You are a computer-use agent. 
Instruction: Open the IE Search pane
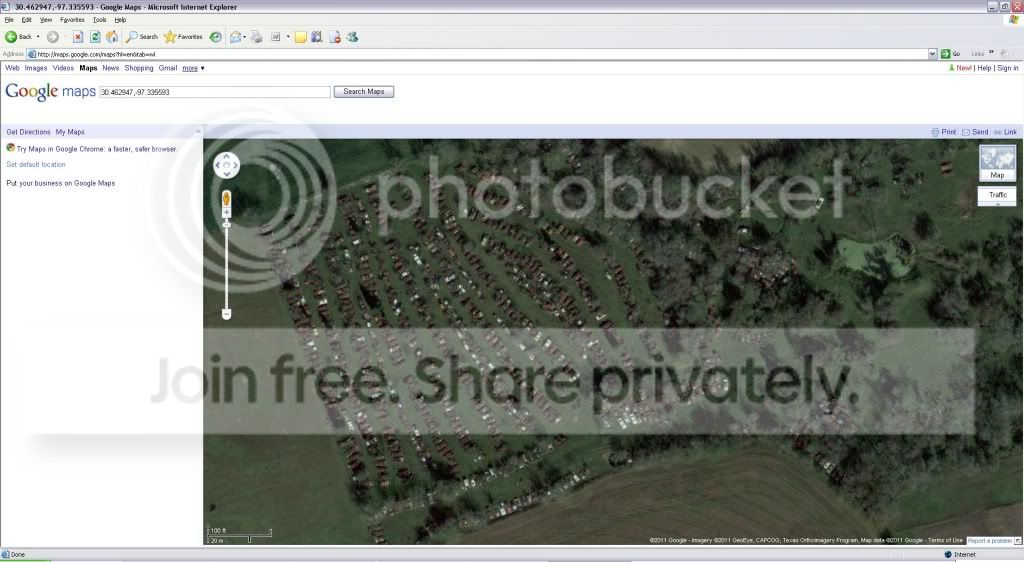(x=142, y=37)
